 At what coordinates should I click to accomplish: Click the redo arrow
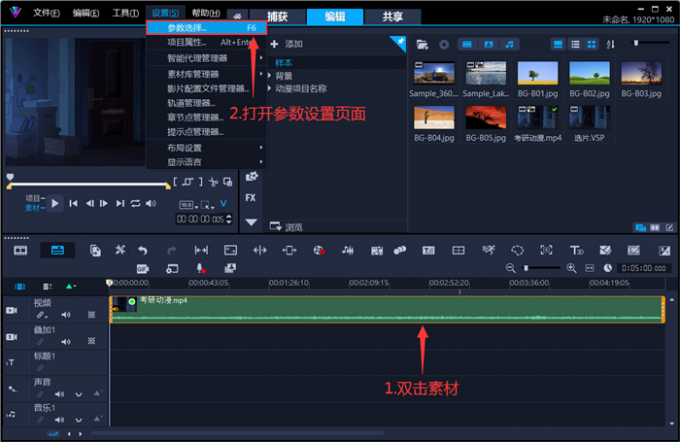(172, 250)
